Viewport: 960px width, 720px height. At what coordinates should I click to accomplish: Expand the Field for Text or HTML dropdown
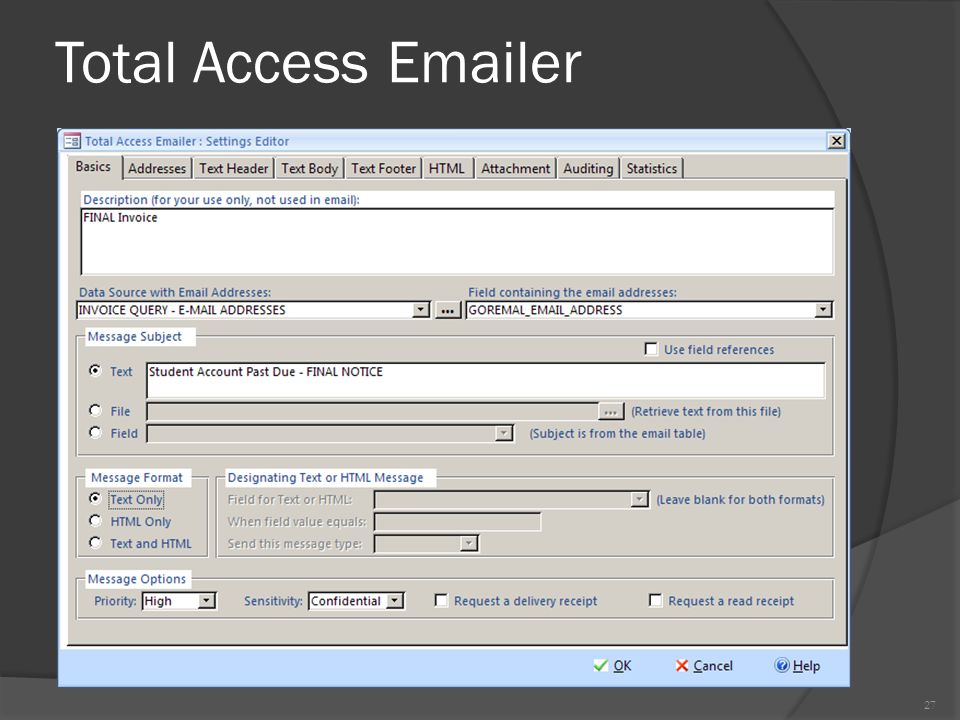pyautogui.click(x=639, y=500)
